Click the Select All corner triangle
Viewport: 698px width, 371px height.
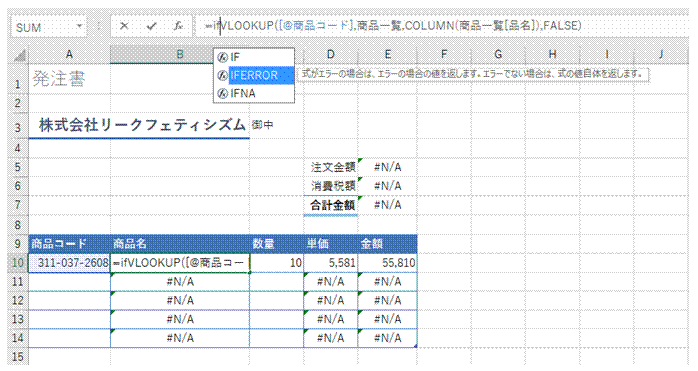coord(19,55)
